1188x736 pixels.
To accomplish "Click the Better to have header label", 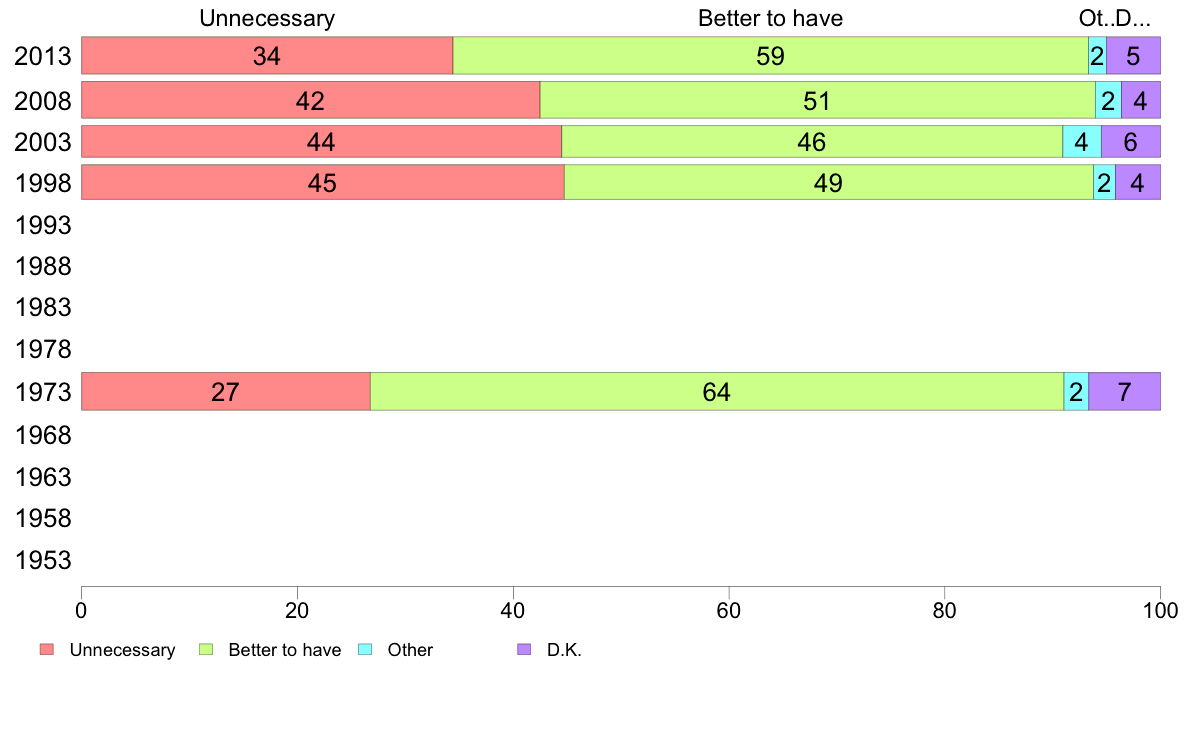I will click(x=771, y=18).
